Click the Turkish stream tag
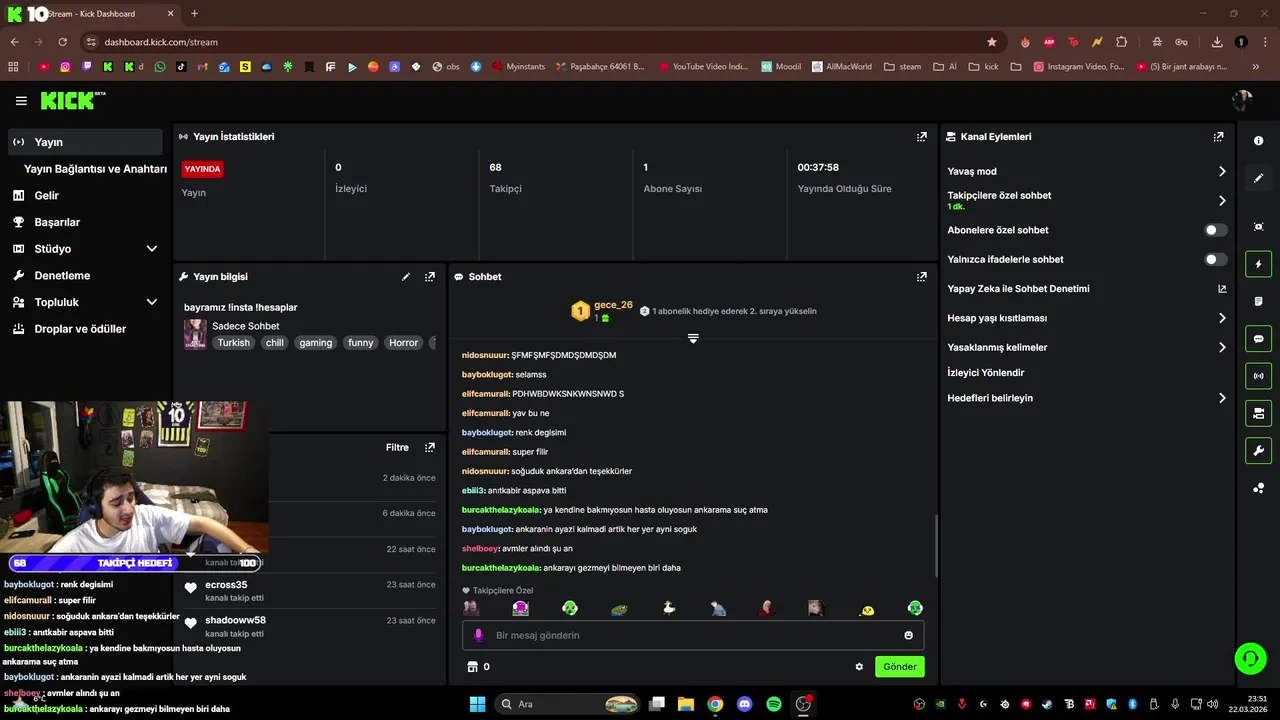Viewport: 1280px width, 720px height. coord(234,343)
